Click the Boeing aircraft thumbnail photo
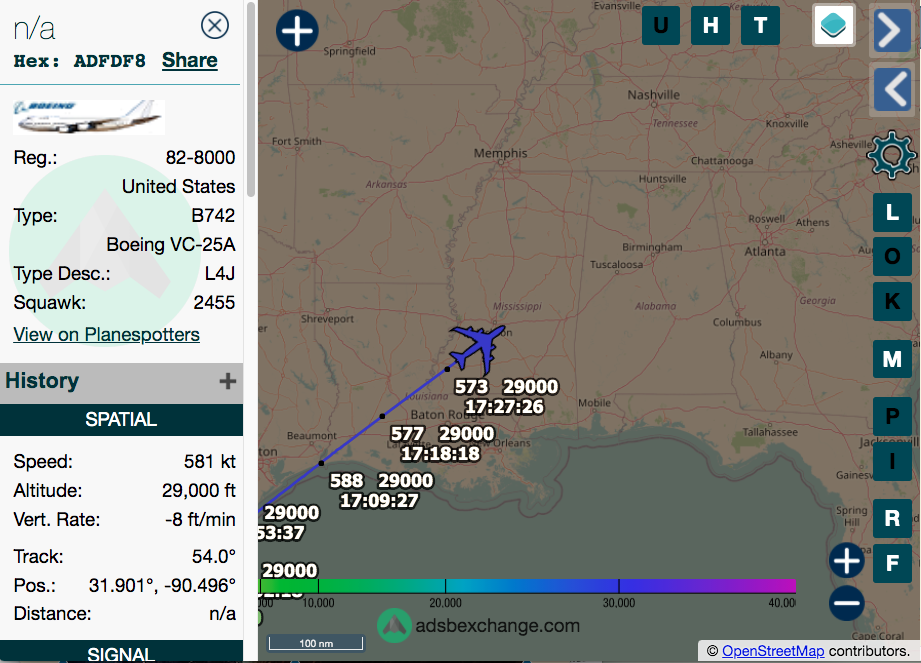The image size is (921, 663). (x=89, y=117)
